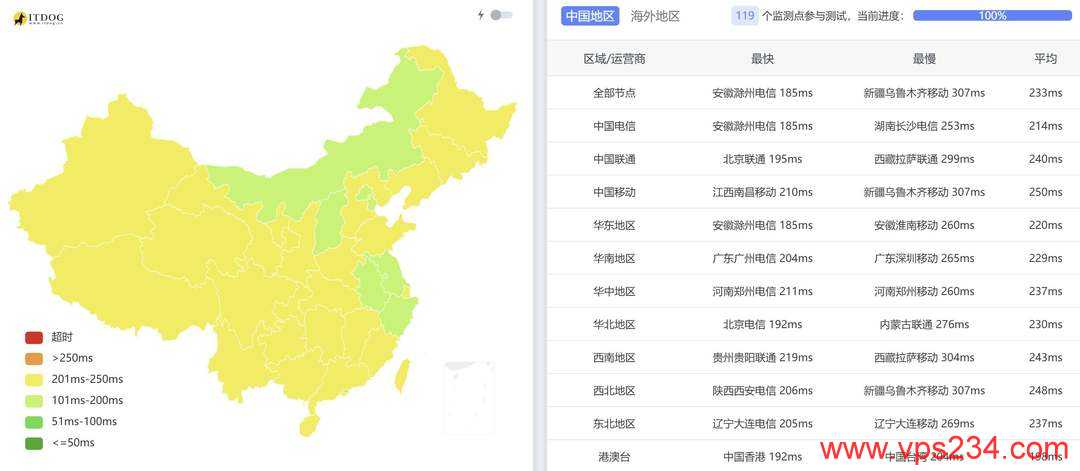Toggle the switch beside the lightning icon
Image resolution: width=1080 pixels, height=471 pixels.
501,15
